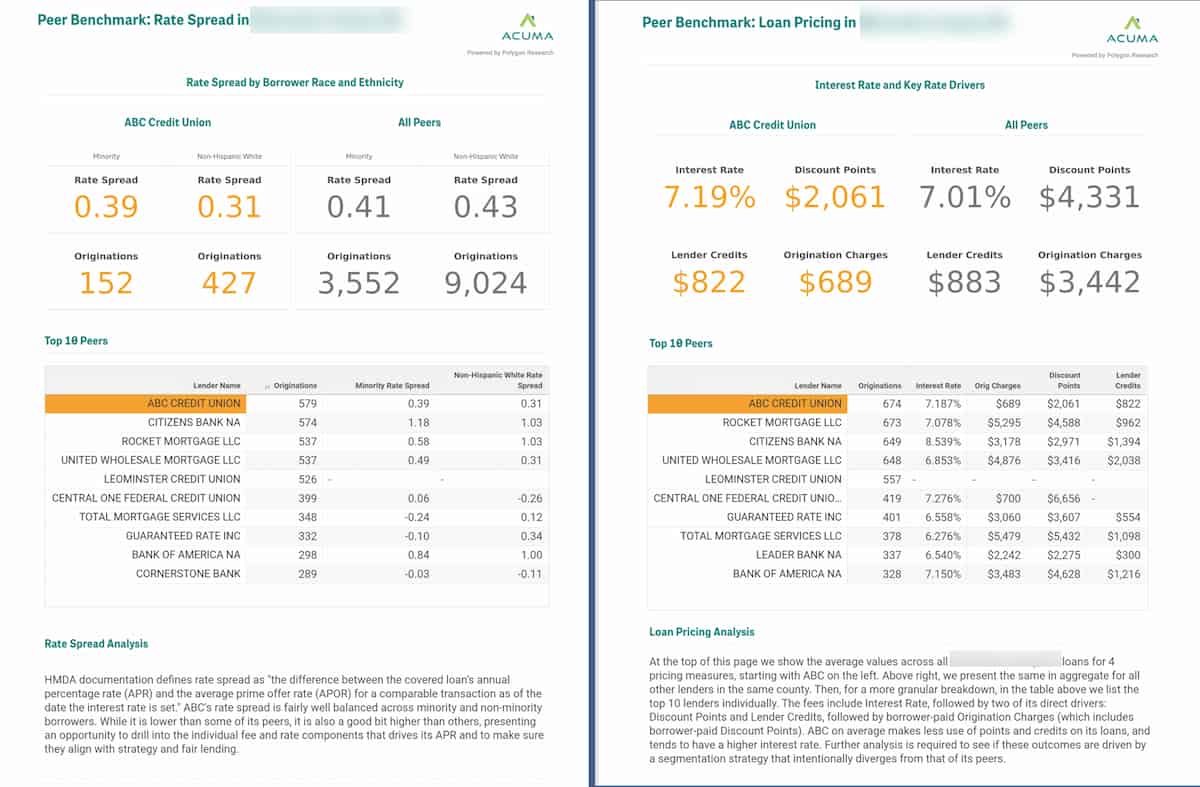The image size is (1200, 787).
Task: Click 'Top 10 Peers' heading on Loan Pricing page
Action: pyautogui.click(x=681, y=343)
